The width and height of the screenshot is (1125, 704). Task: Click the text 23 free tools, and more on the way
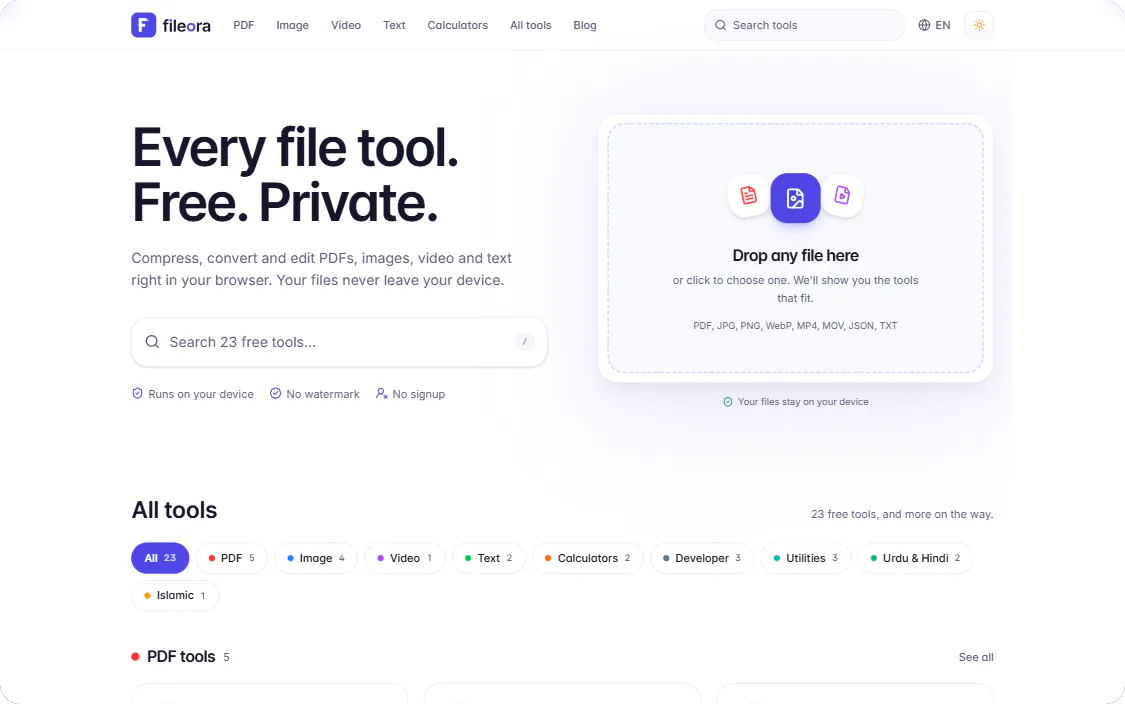pyautogui.click(x=902, y=515)
